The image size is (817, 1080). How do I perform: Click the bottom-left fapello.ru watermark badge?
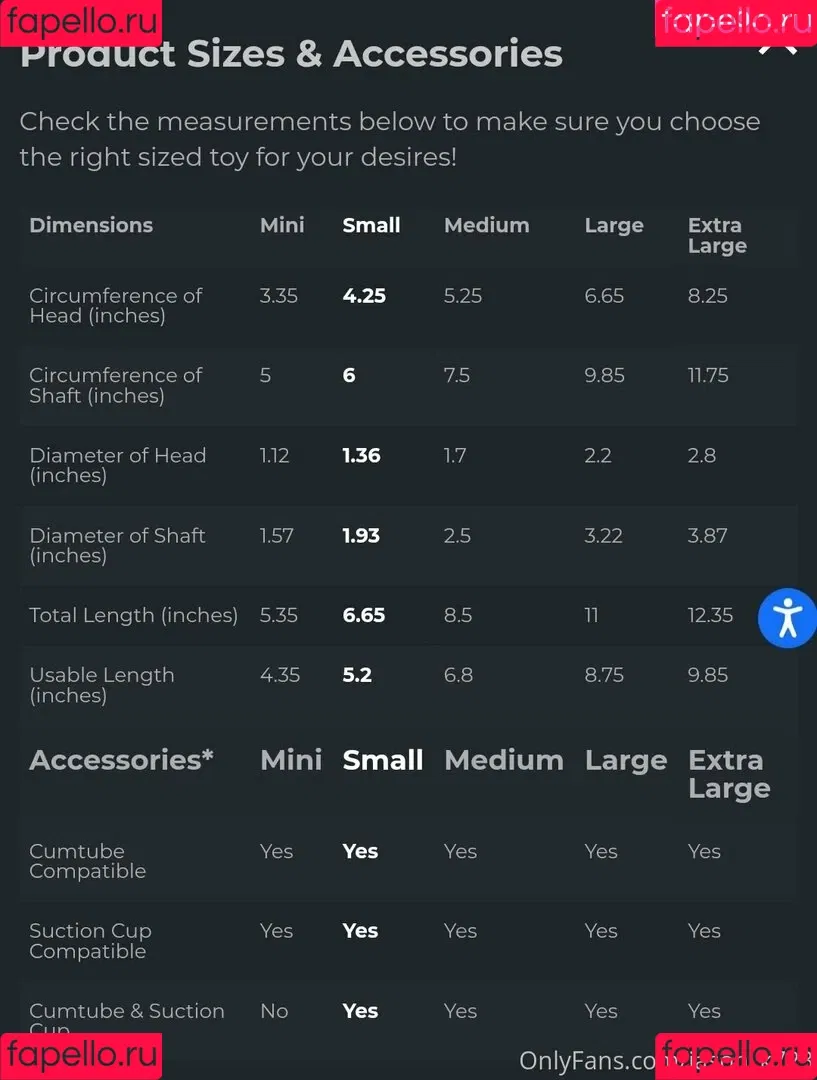pos(81,1056)
